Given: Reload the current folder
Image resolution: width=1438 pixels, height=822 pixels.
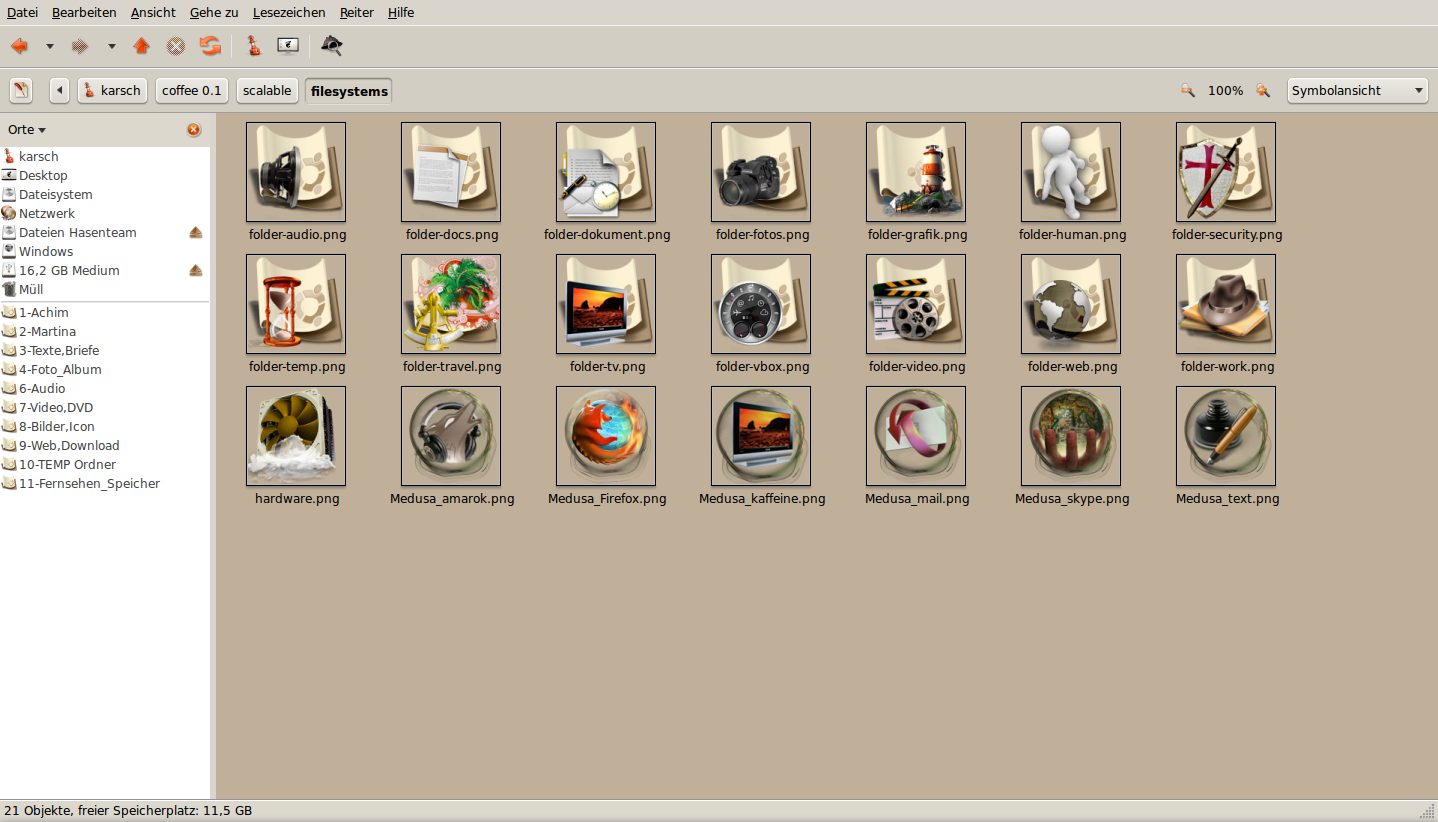Looking at the screenshot, I should (210, 46).
